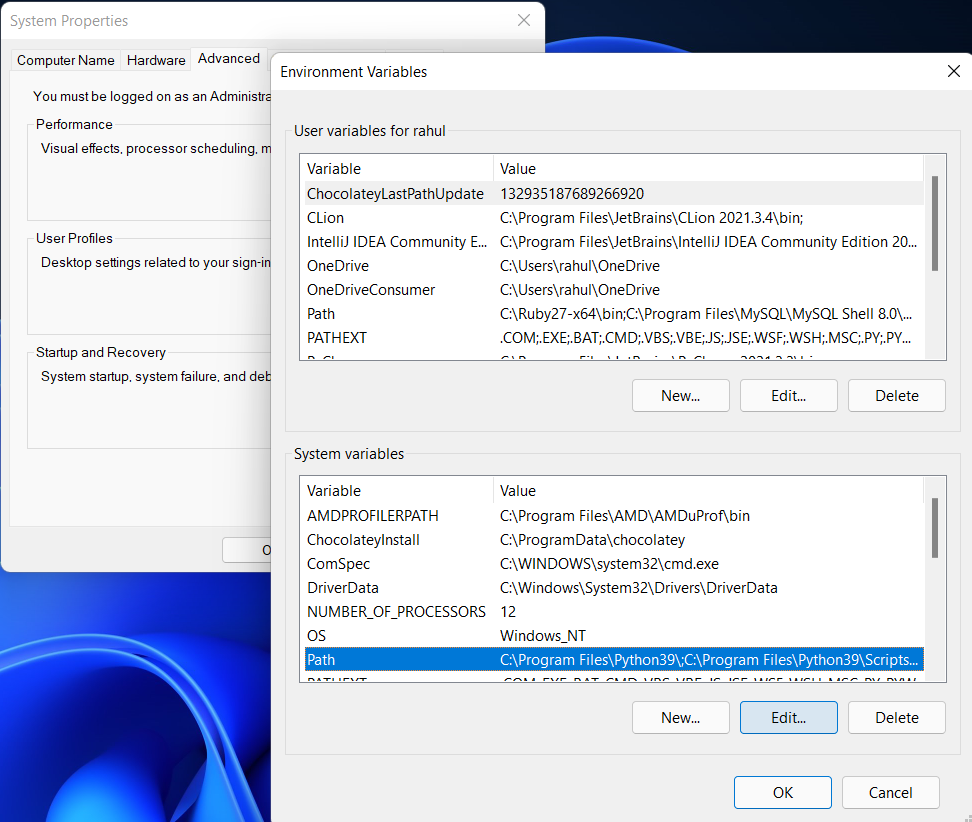Close the Environment Variables dialog

tap(953, 71)
